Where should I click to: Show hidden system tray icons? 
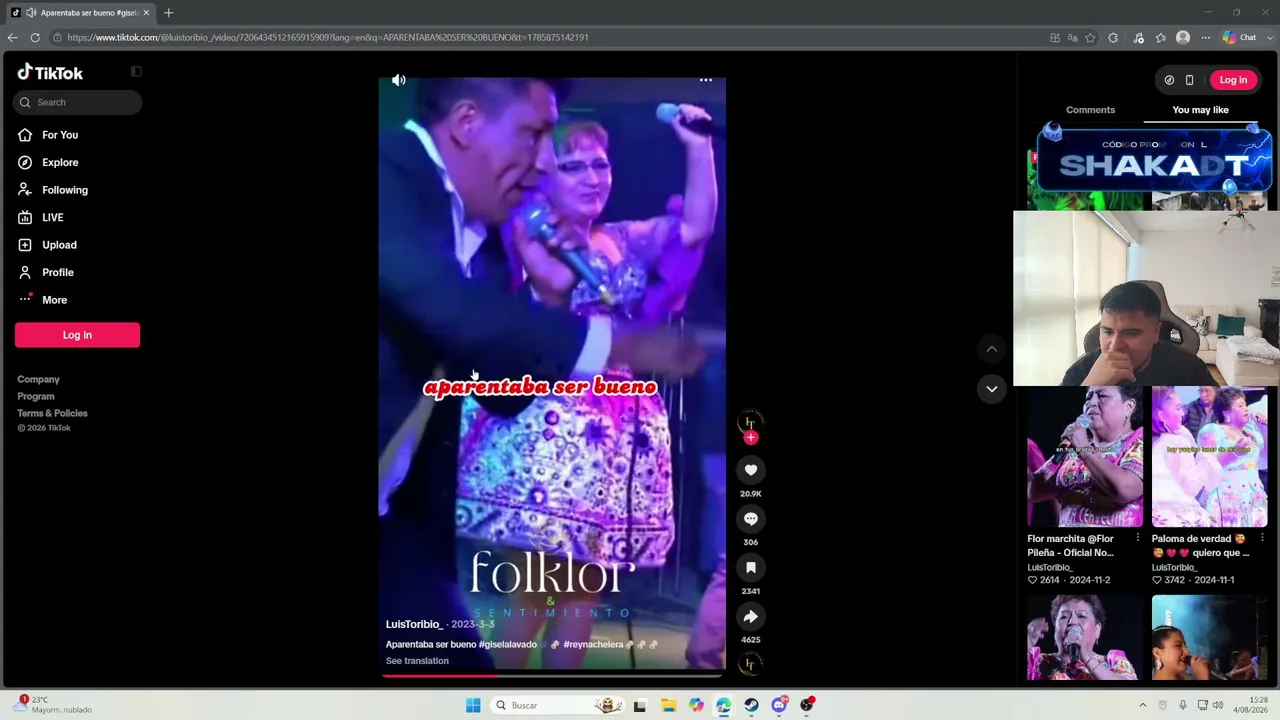pyautogui.click(x=1143, y=705)
